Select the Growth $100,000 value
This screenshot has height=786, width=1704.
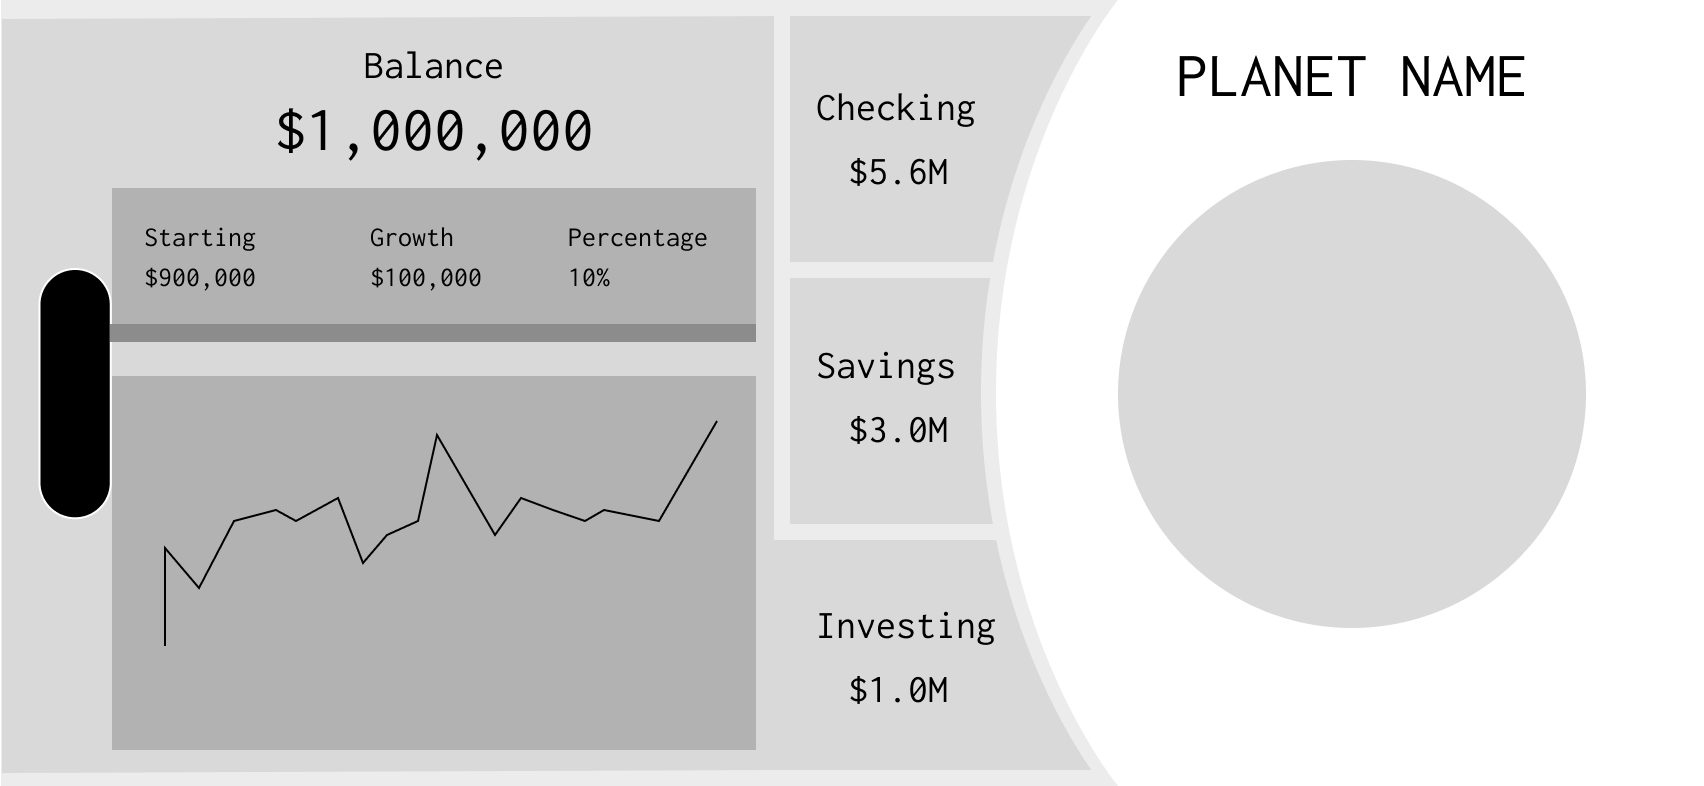(426, 278)
